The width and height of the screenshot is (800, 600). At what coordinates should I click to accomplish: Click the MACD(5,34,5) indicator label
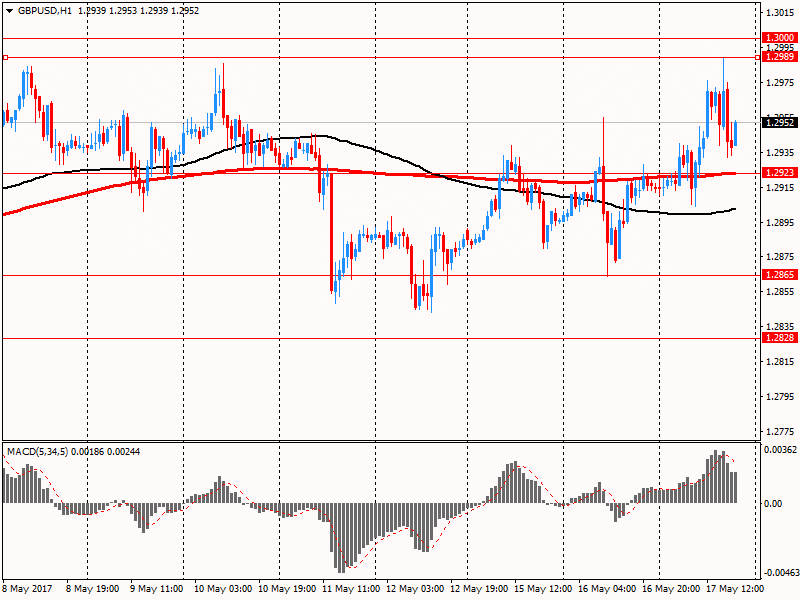point(38,452)
